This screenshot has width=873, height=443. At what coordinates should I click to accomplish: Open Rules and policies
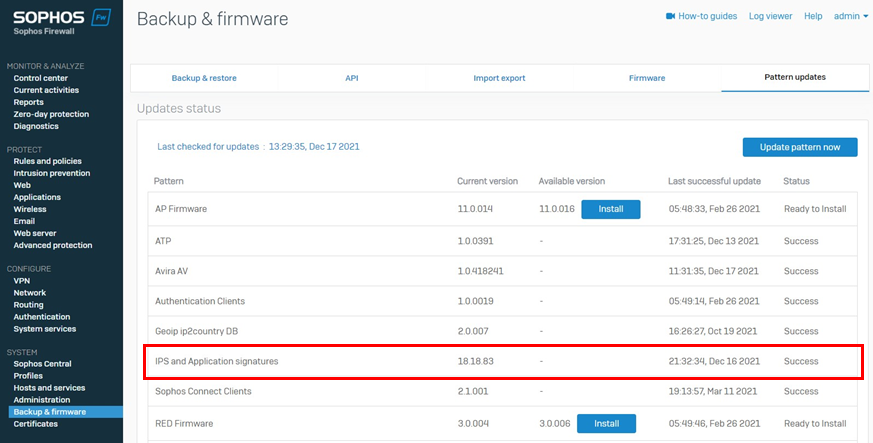[x=47, y=161]
